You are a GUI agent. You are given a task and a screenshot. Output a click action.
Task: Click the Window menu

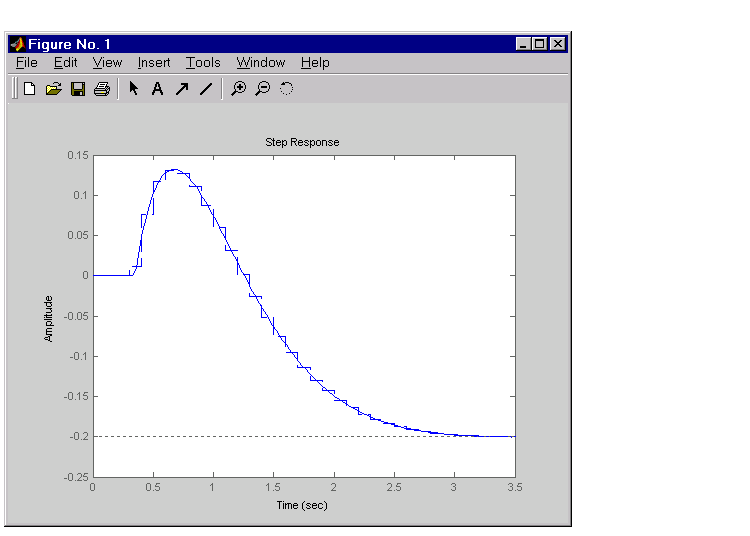(x=261, y=63)
